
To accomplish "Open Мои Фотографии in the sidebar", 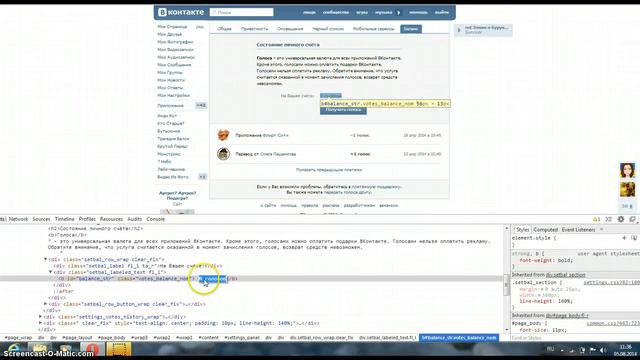I will 176,42.
